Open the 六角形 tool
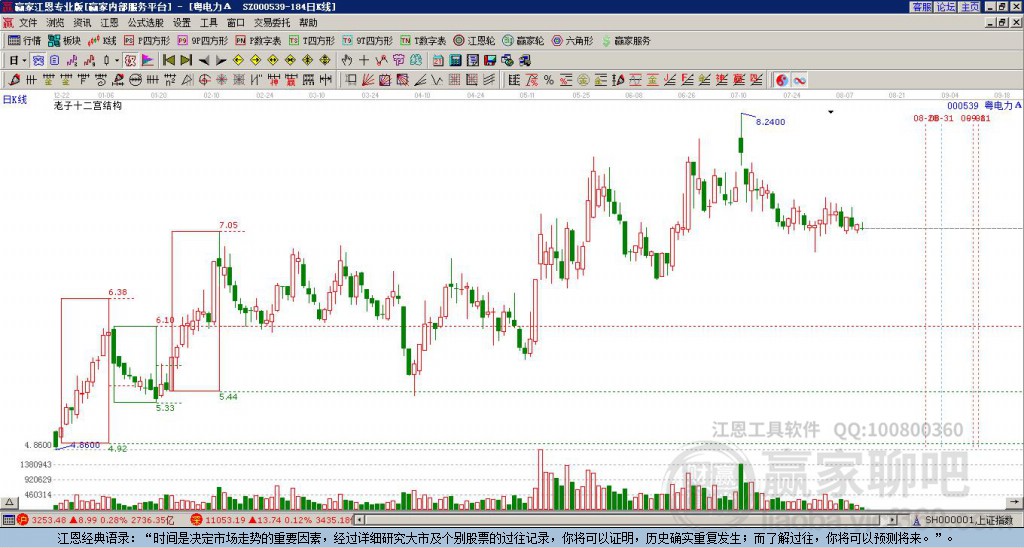Viewport: 1024px width, 548px height. pos(572,40)
